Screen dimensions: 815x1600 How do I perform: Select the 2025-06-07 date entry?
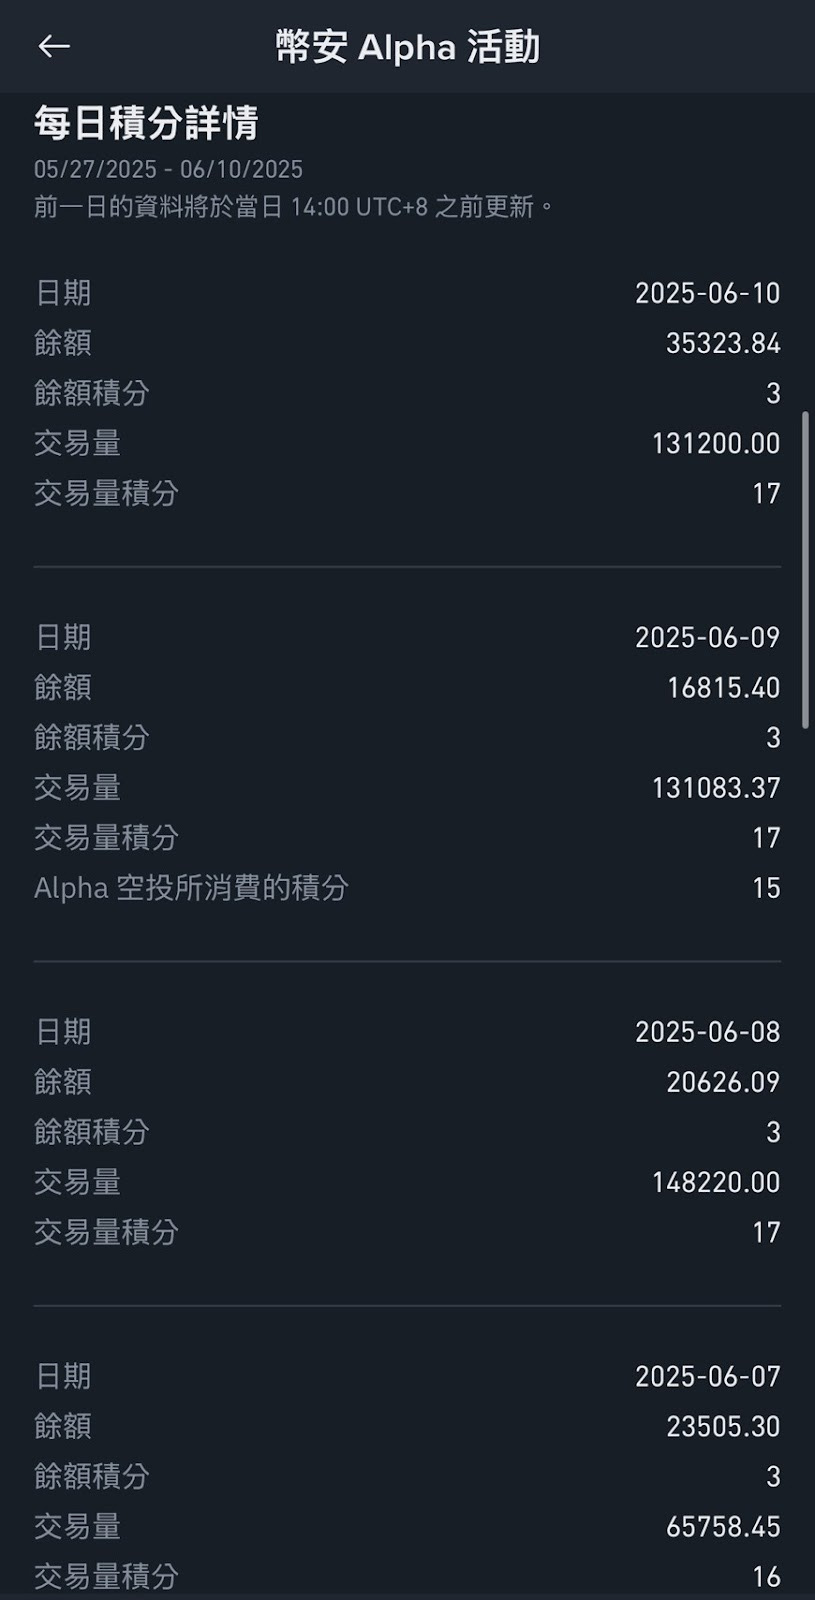pos(707,1376)
